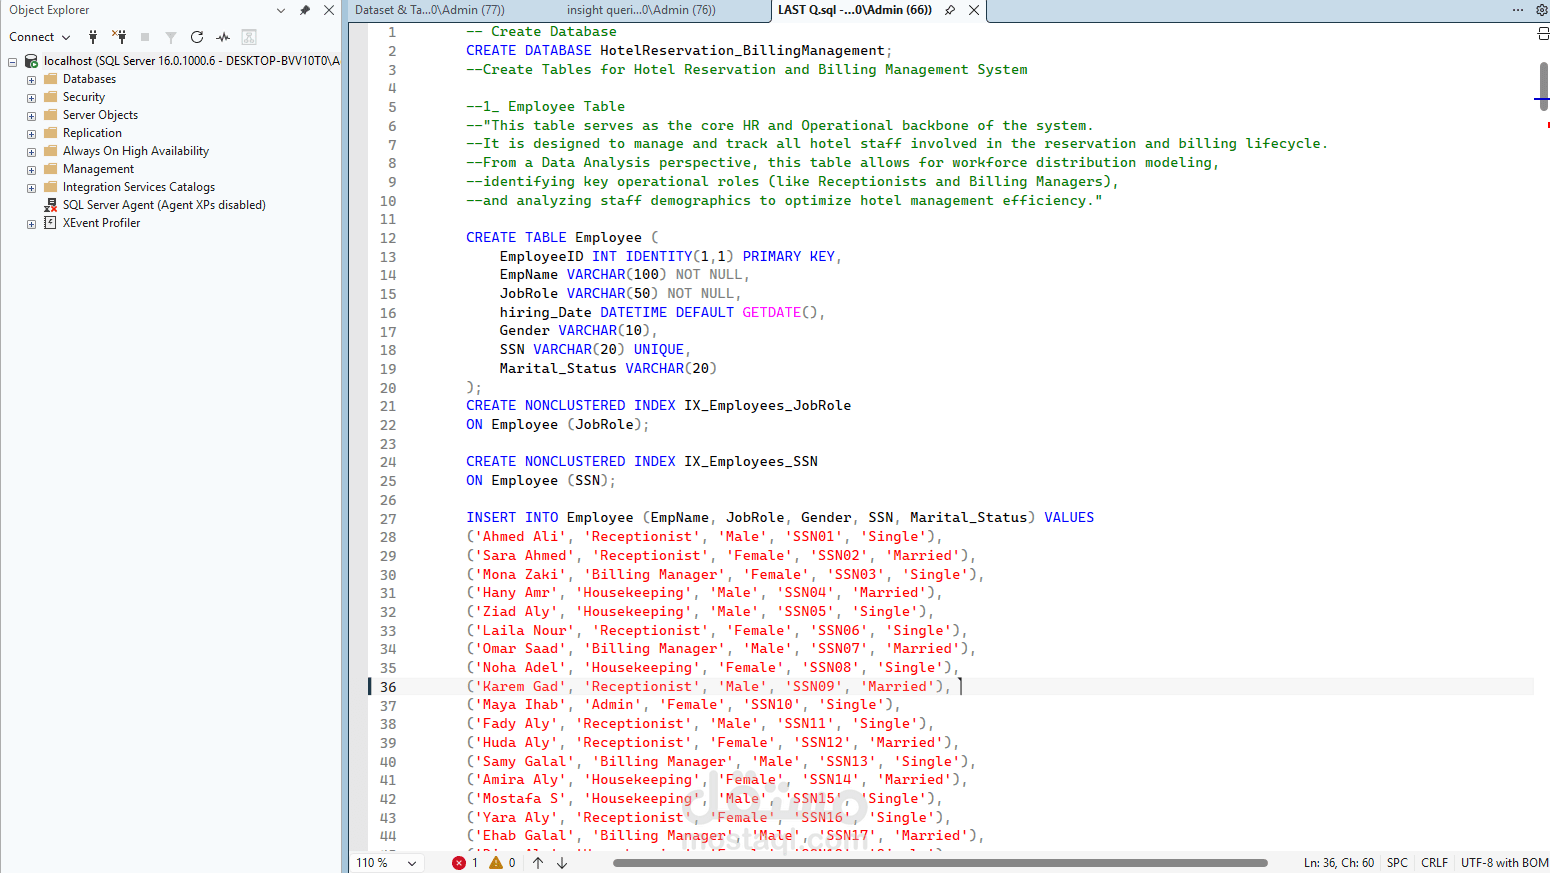Expand the Server Objects folder
1550x873 pixels.
coord(31,115)
